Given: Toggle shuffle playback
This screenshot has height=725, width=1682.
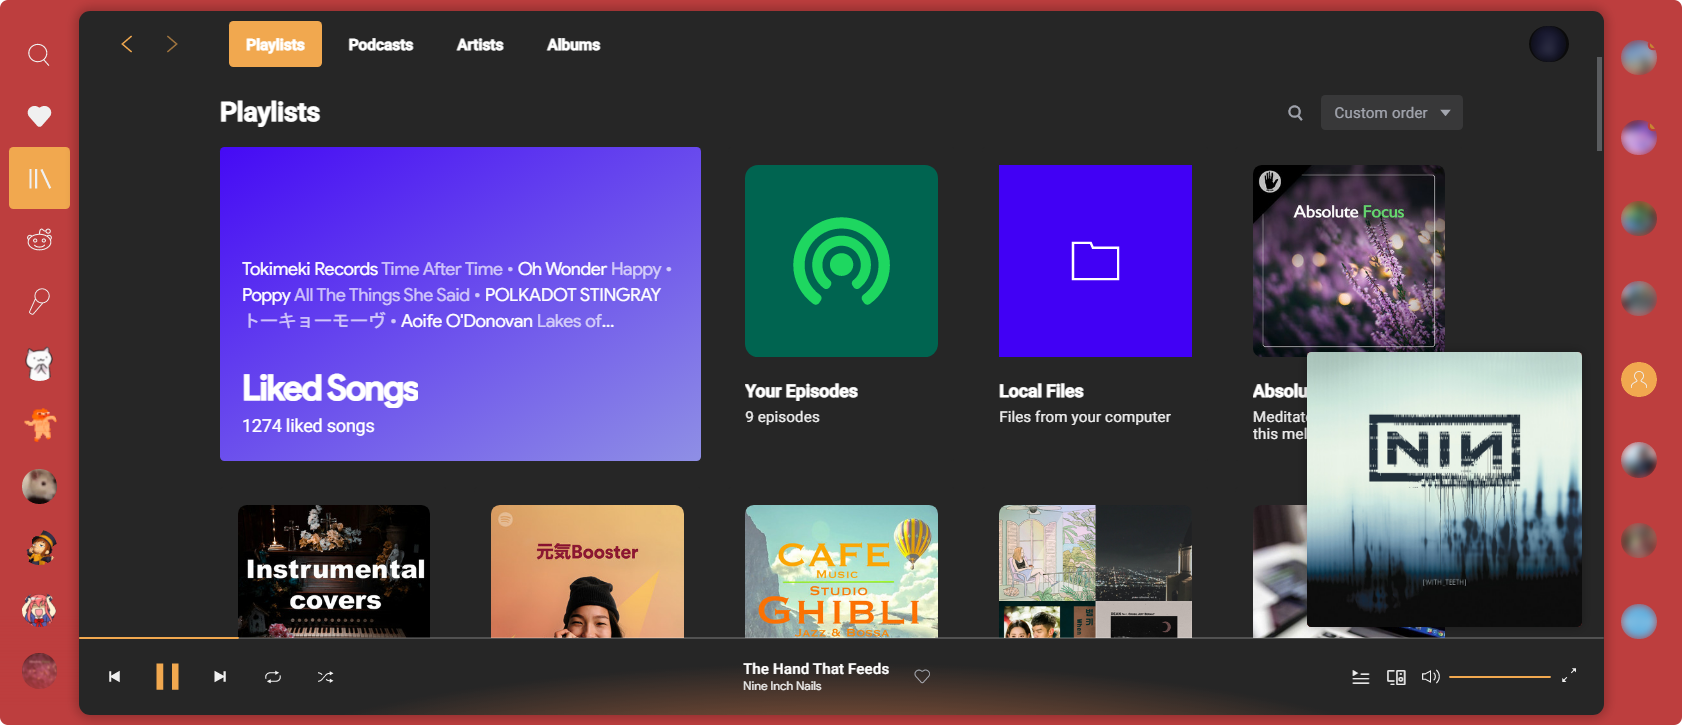Looking at the screenshot, I should coord(325,677).
